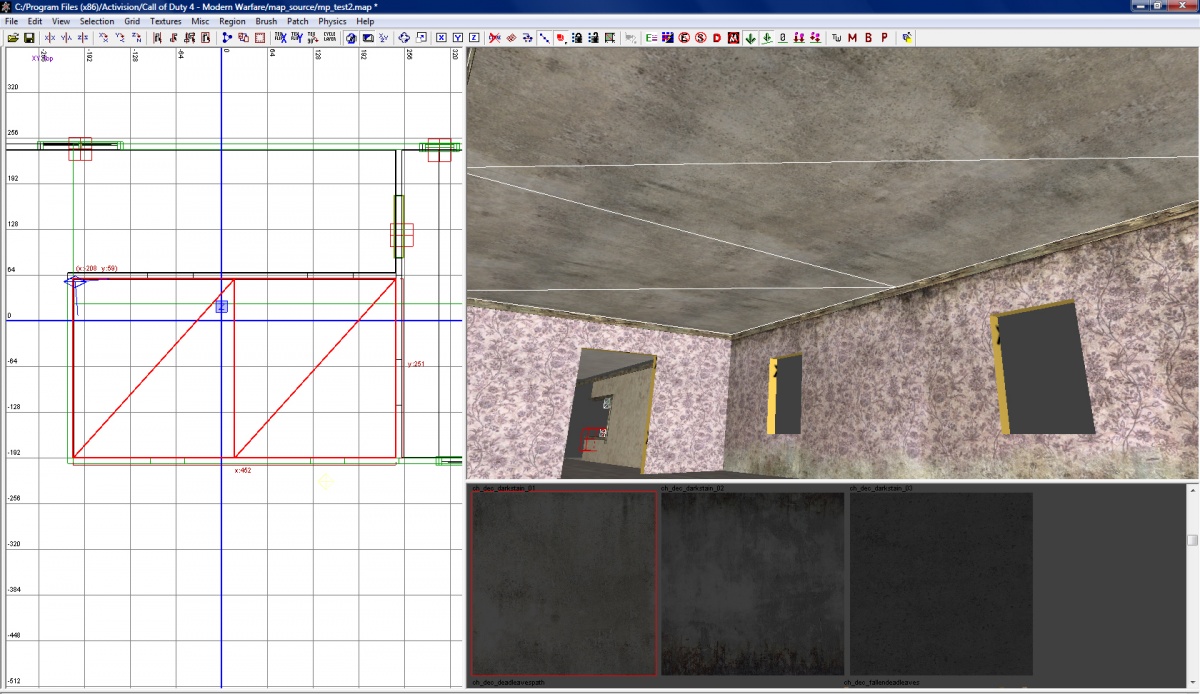Screen dimensions: 1200x694
Task: Toggle texture lock with the padlock icon
Action: [579, 38]
